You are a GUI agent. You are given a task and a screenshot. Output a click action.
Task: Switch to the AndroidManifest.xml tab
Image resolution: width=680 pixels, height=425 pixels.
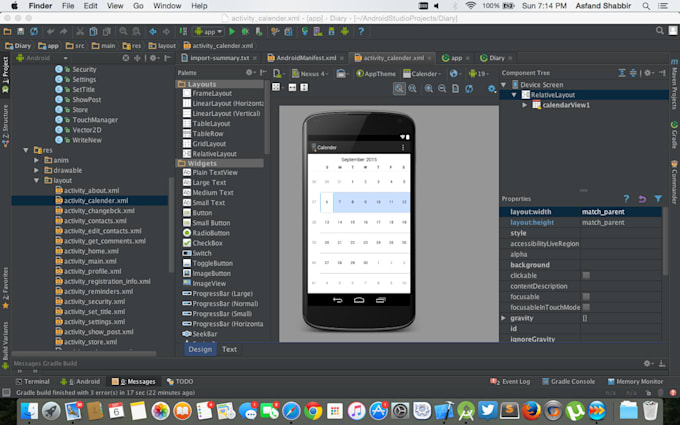306,58
